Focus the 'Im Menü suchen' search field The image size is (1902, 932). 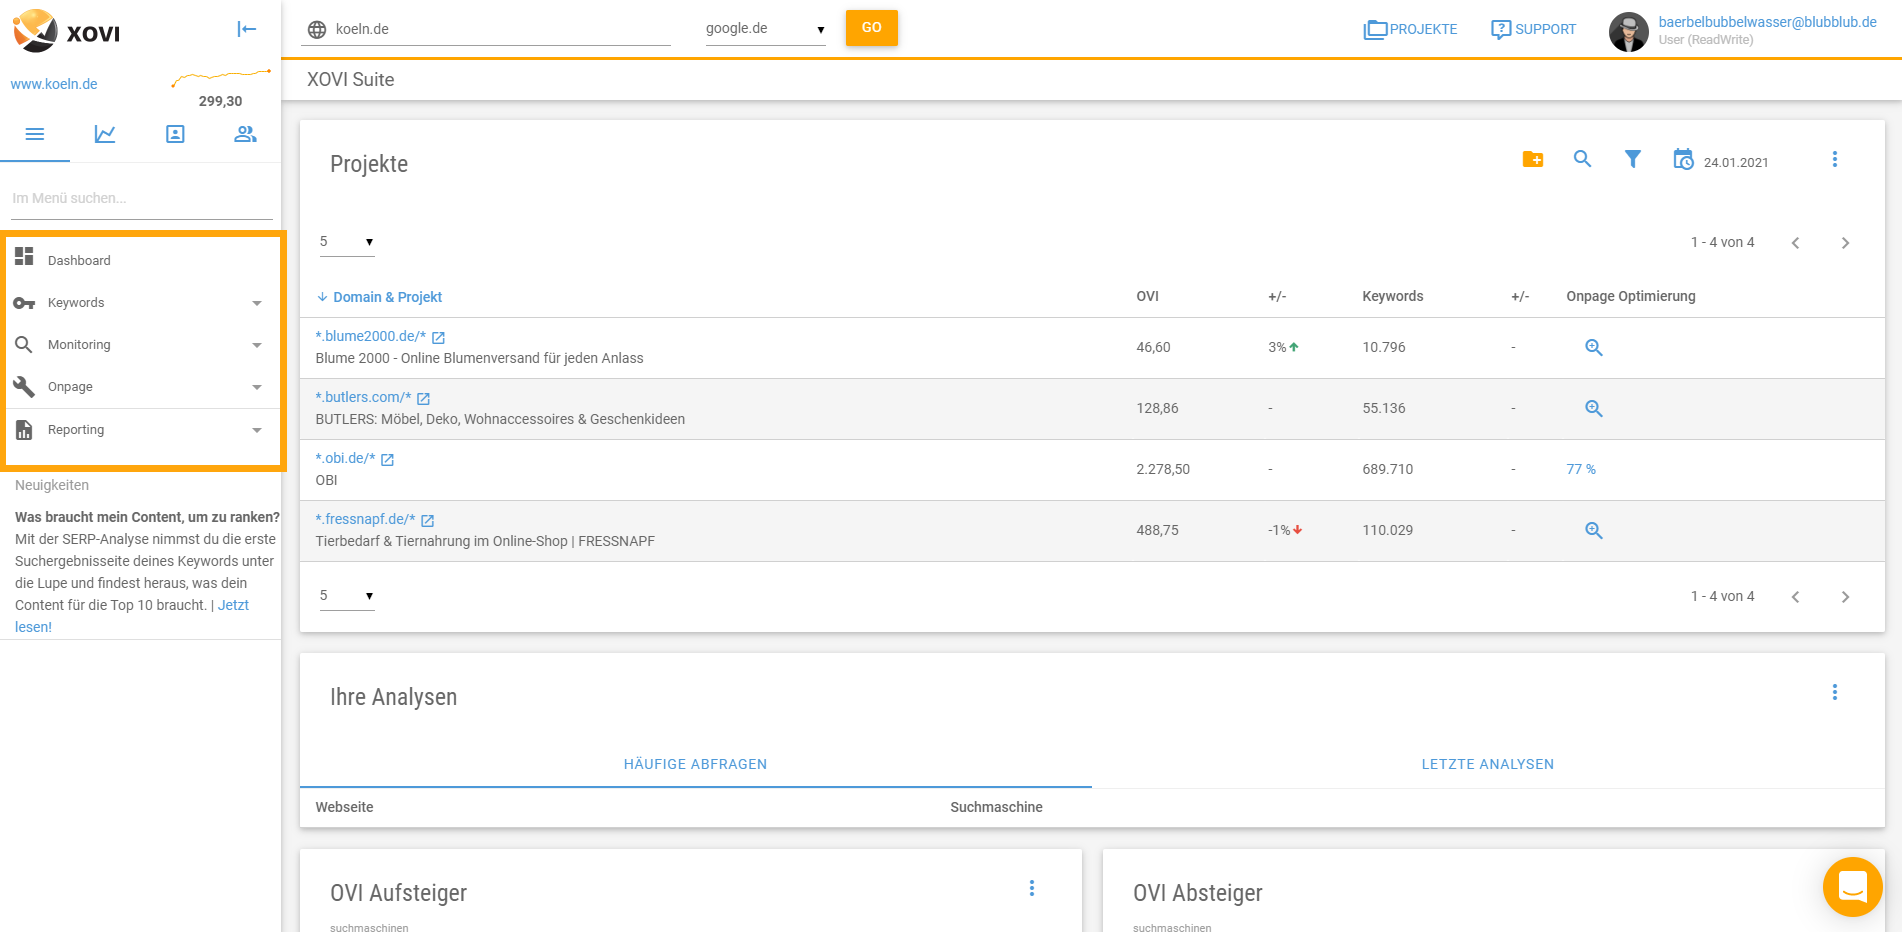coord(141,198)
